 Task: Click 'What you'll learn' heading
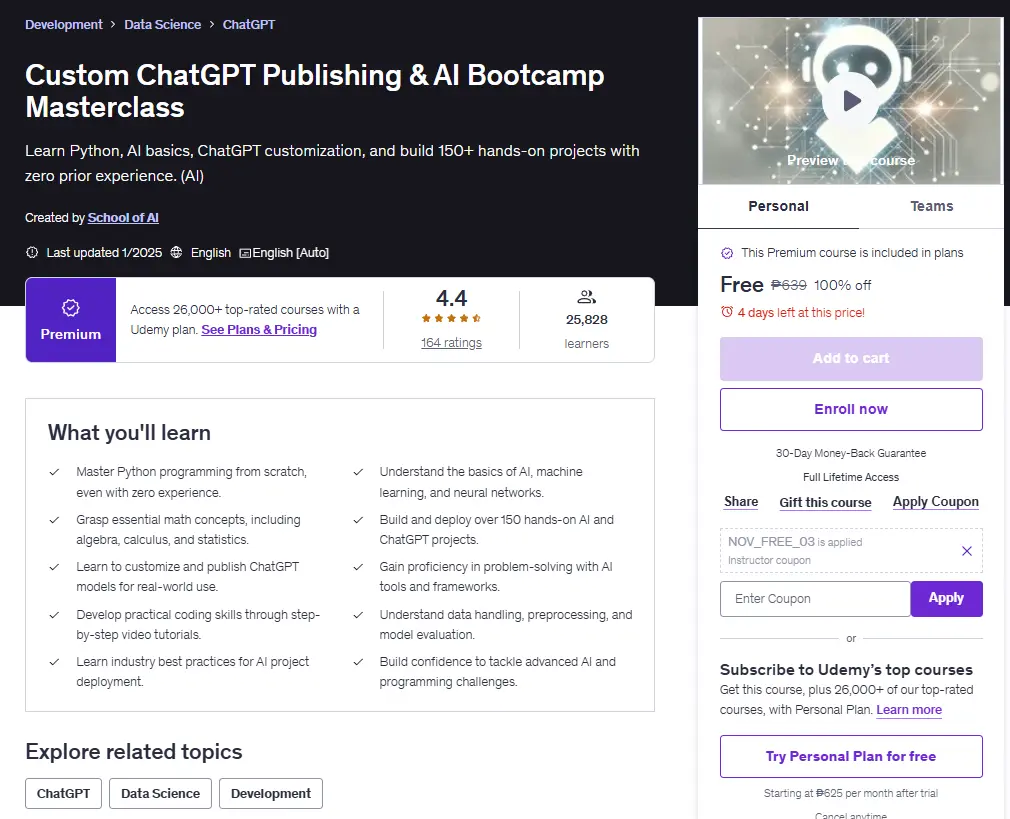[x=129, y=432]
